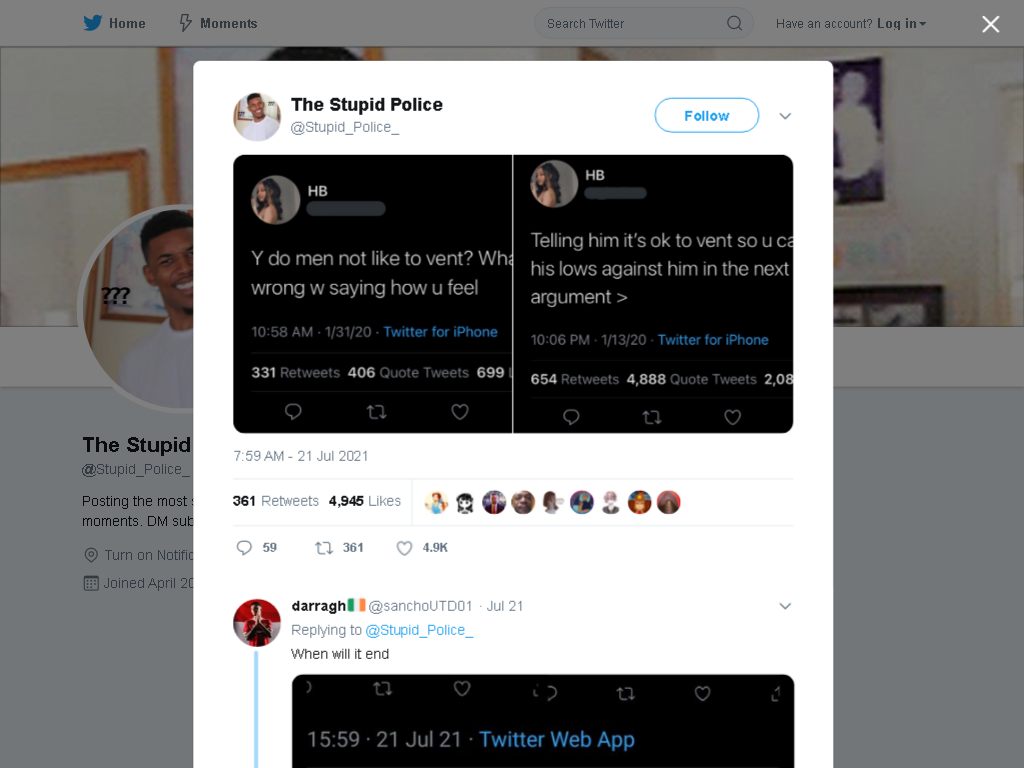The height and width of the screenshot is (768, 1024).
Task: Open the Log in dropdown
Action: (x=901, y=24)
